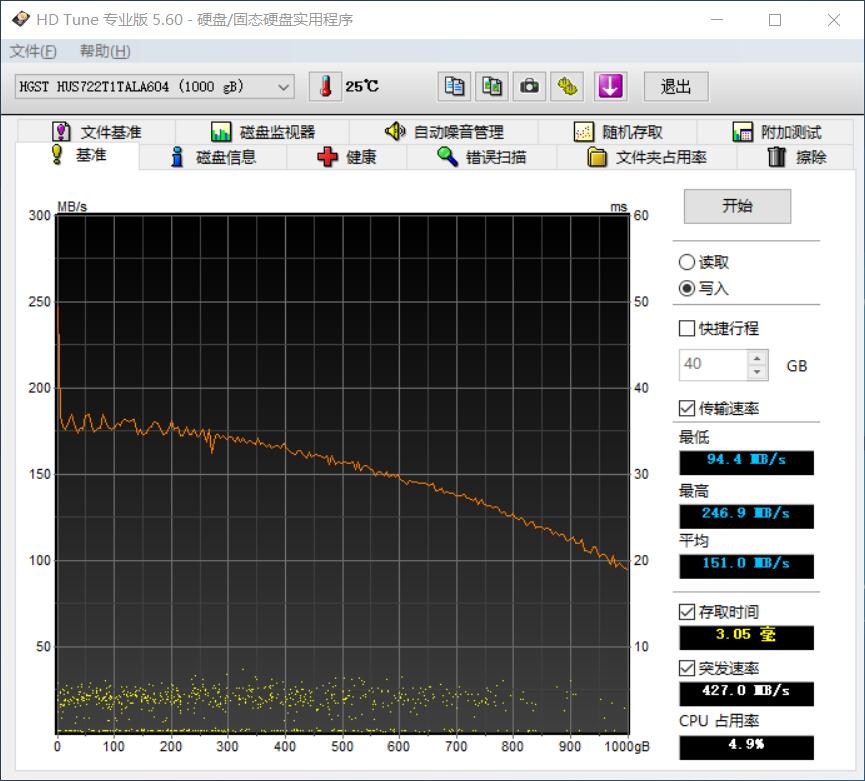Select the 写入 radio button
Viewport: 865px width, 781px height.
(x=687, y=288)
